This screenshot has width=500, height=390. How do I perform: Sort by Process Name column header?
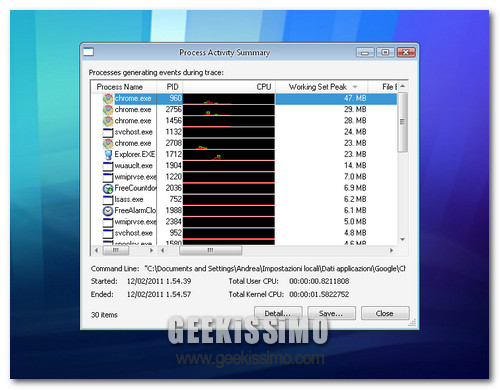(x=123, y=87)
